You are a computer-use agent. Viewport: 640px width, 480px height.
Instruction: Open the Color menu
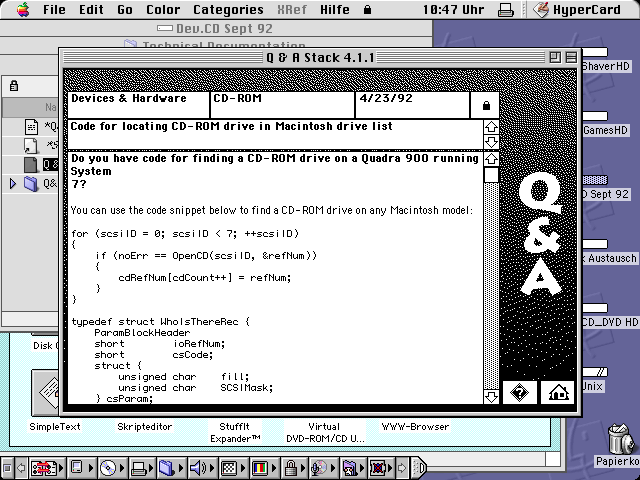tap(163, 9)
